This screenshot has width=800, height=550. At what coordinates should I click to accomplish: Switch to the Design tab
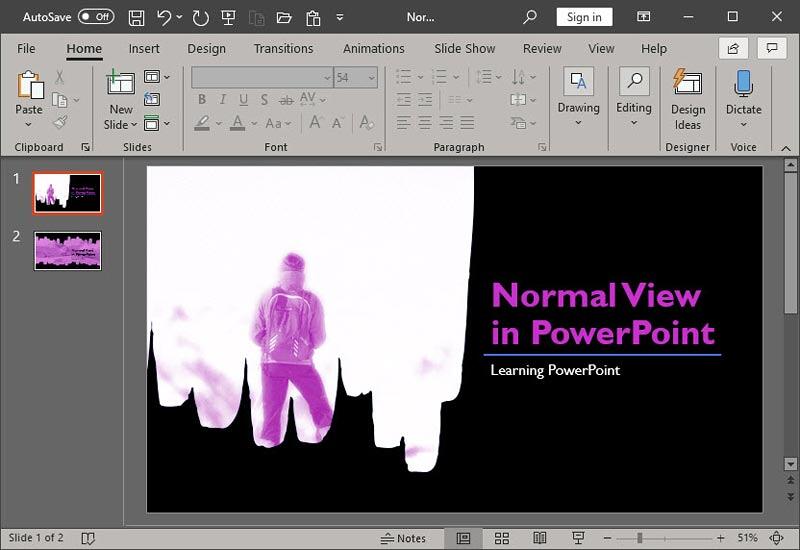tap(206, 48)
